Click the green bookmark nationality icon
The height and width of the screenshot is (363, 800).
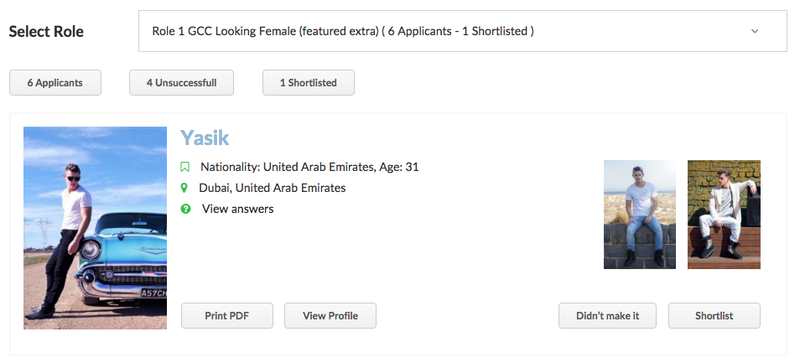(185, 167)
